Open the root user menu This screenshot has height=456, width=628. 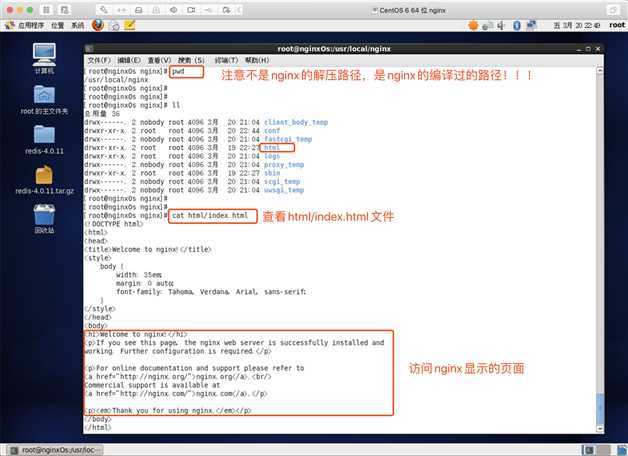pyautogui.click(x=617, y=25)
